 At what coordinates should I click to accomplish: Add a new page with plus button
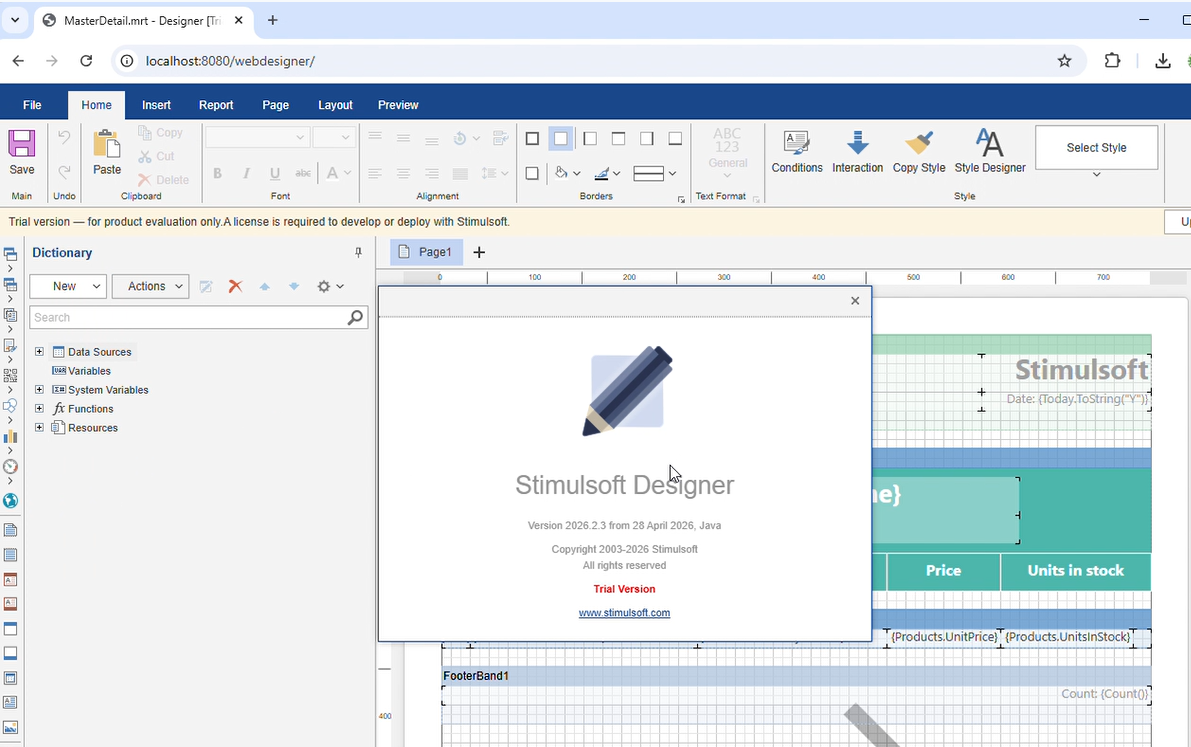click(479, 252)
